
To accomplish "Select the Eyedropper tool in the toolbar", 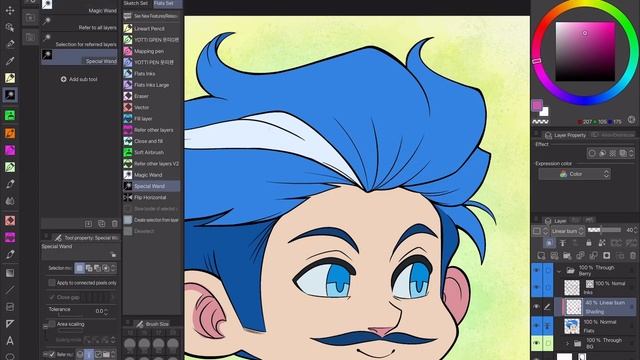I will coord(10,61).
